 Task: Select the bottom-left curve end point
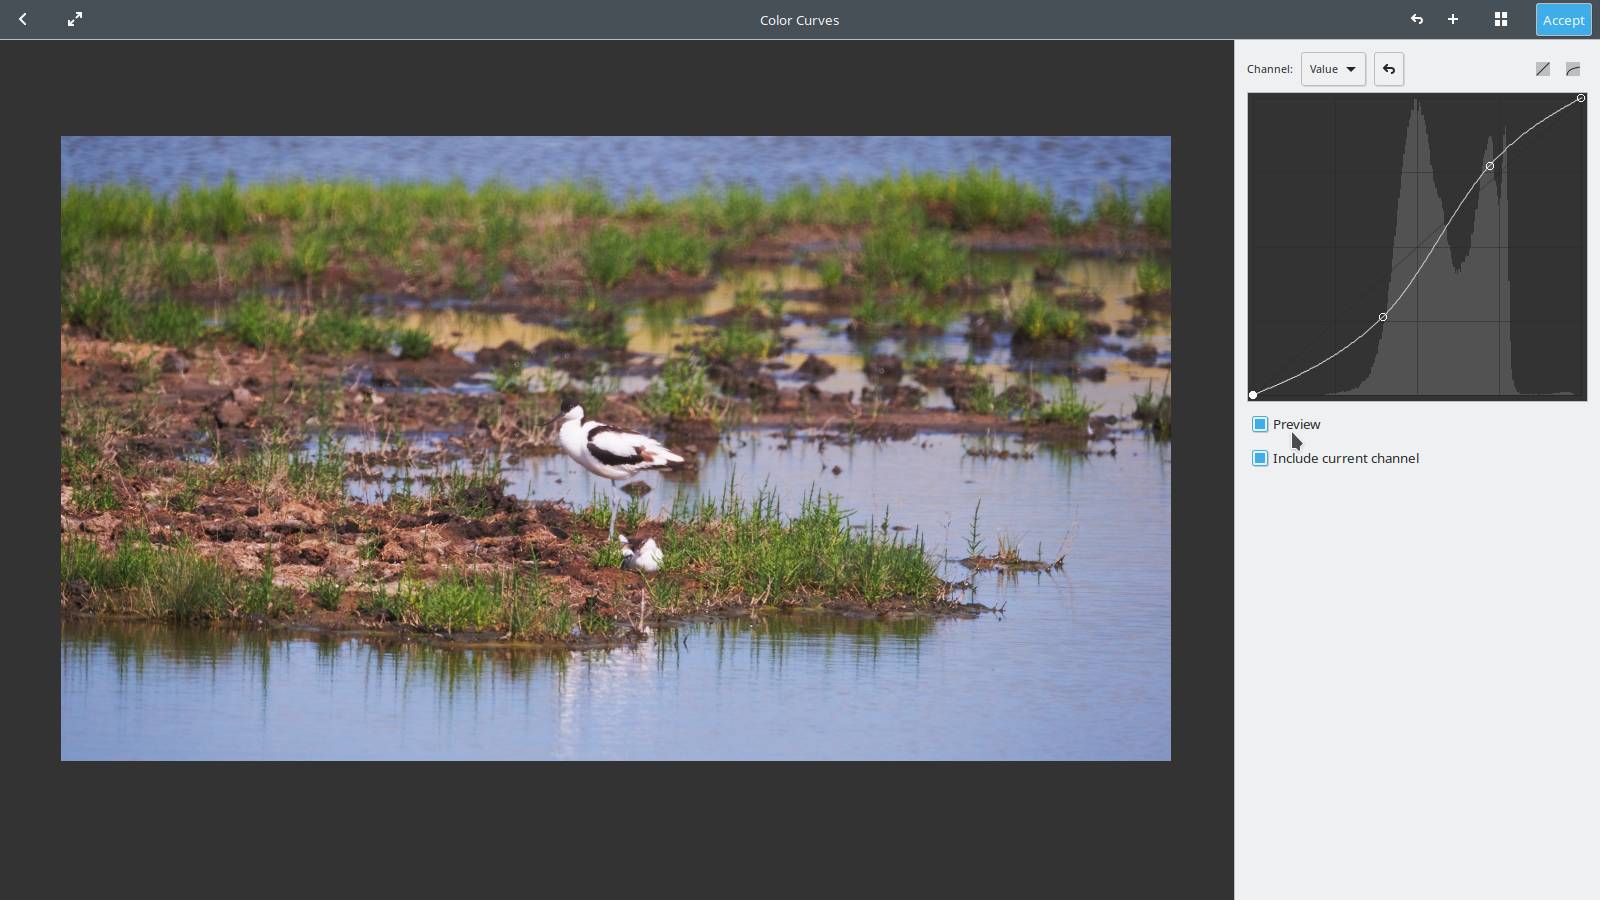[x=1253, y=395]
